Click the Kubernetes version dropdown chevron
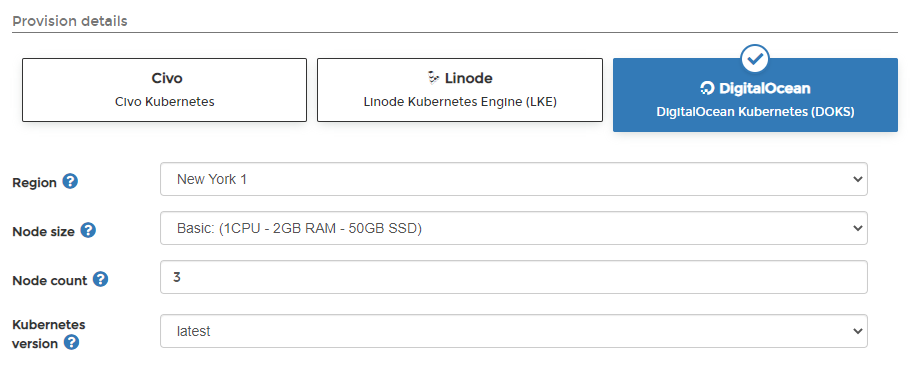The image size is (910, 368). point(858,331)
